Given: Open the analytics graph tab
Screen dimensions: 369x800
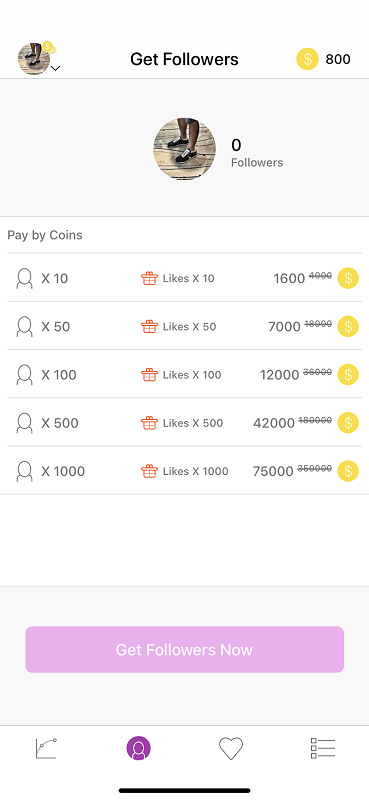Looking at the screenshot, I should (46, 748).
